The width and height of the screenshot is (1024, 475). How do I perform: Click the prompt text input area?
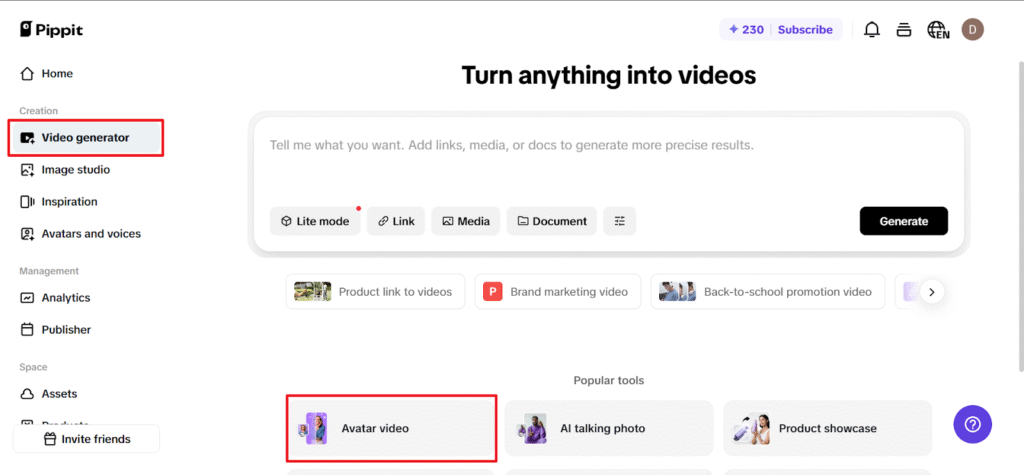(x=608, y=160)
